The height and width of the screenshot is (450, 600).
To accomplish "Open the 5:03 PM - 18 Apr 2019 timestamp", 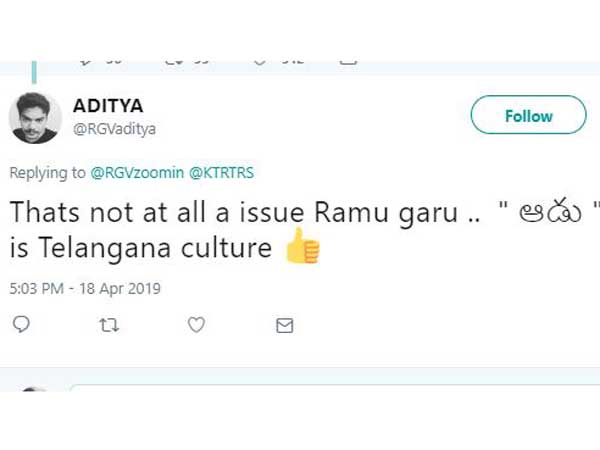I will (85, 289).
